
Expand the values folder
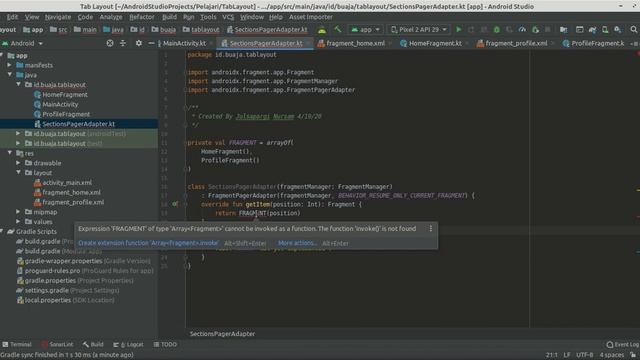(x=18, y=222)
